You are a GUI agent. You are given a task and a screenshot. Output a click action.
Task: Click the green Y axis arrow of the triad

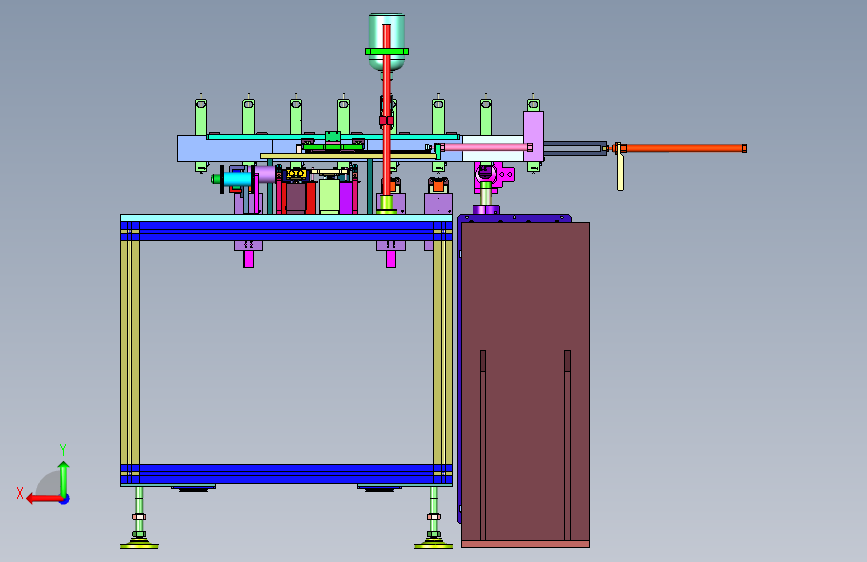64,479
